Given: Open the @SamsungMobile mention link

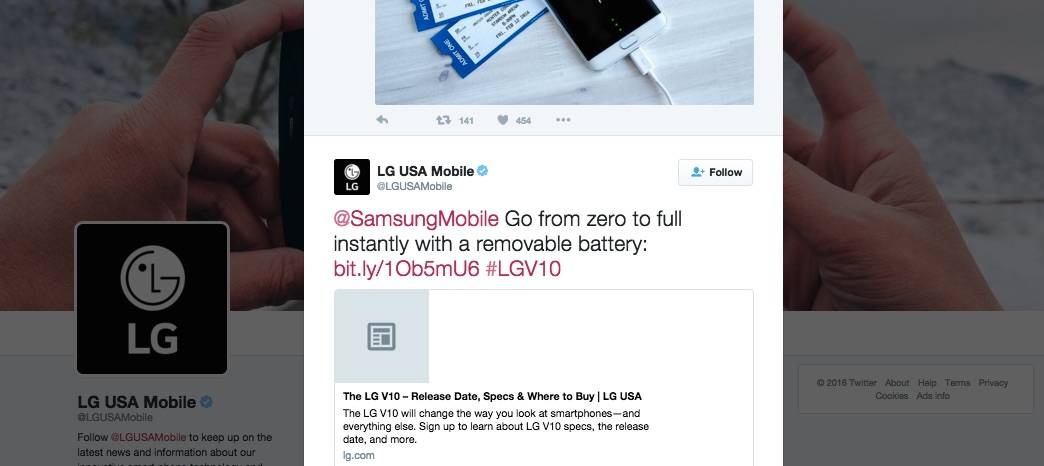Looking at the screenshot, I should coord(416,219).
